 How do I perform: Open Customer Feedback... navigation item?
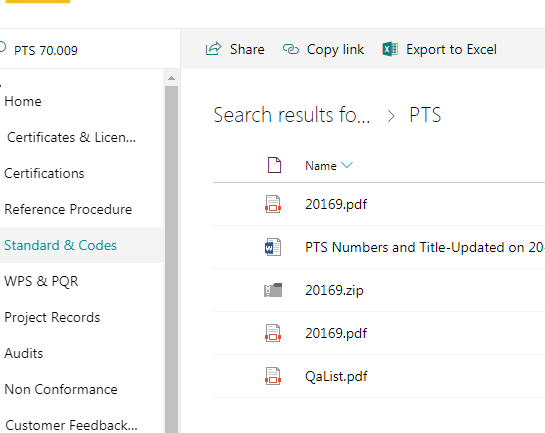(71, 425)
